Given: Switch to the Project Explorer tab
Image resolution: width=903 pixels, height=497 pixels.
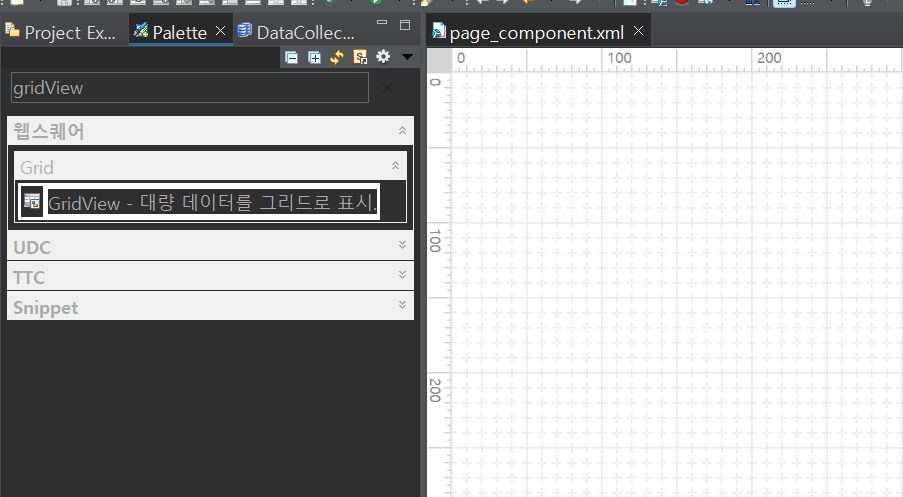Looking at the screenshot, I should [x=60, y=32].
